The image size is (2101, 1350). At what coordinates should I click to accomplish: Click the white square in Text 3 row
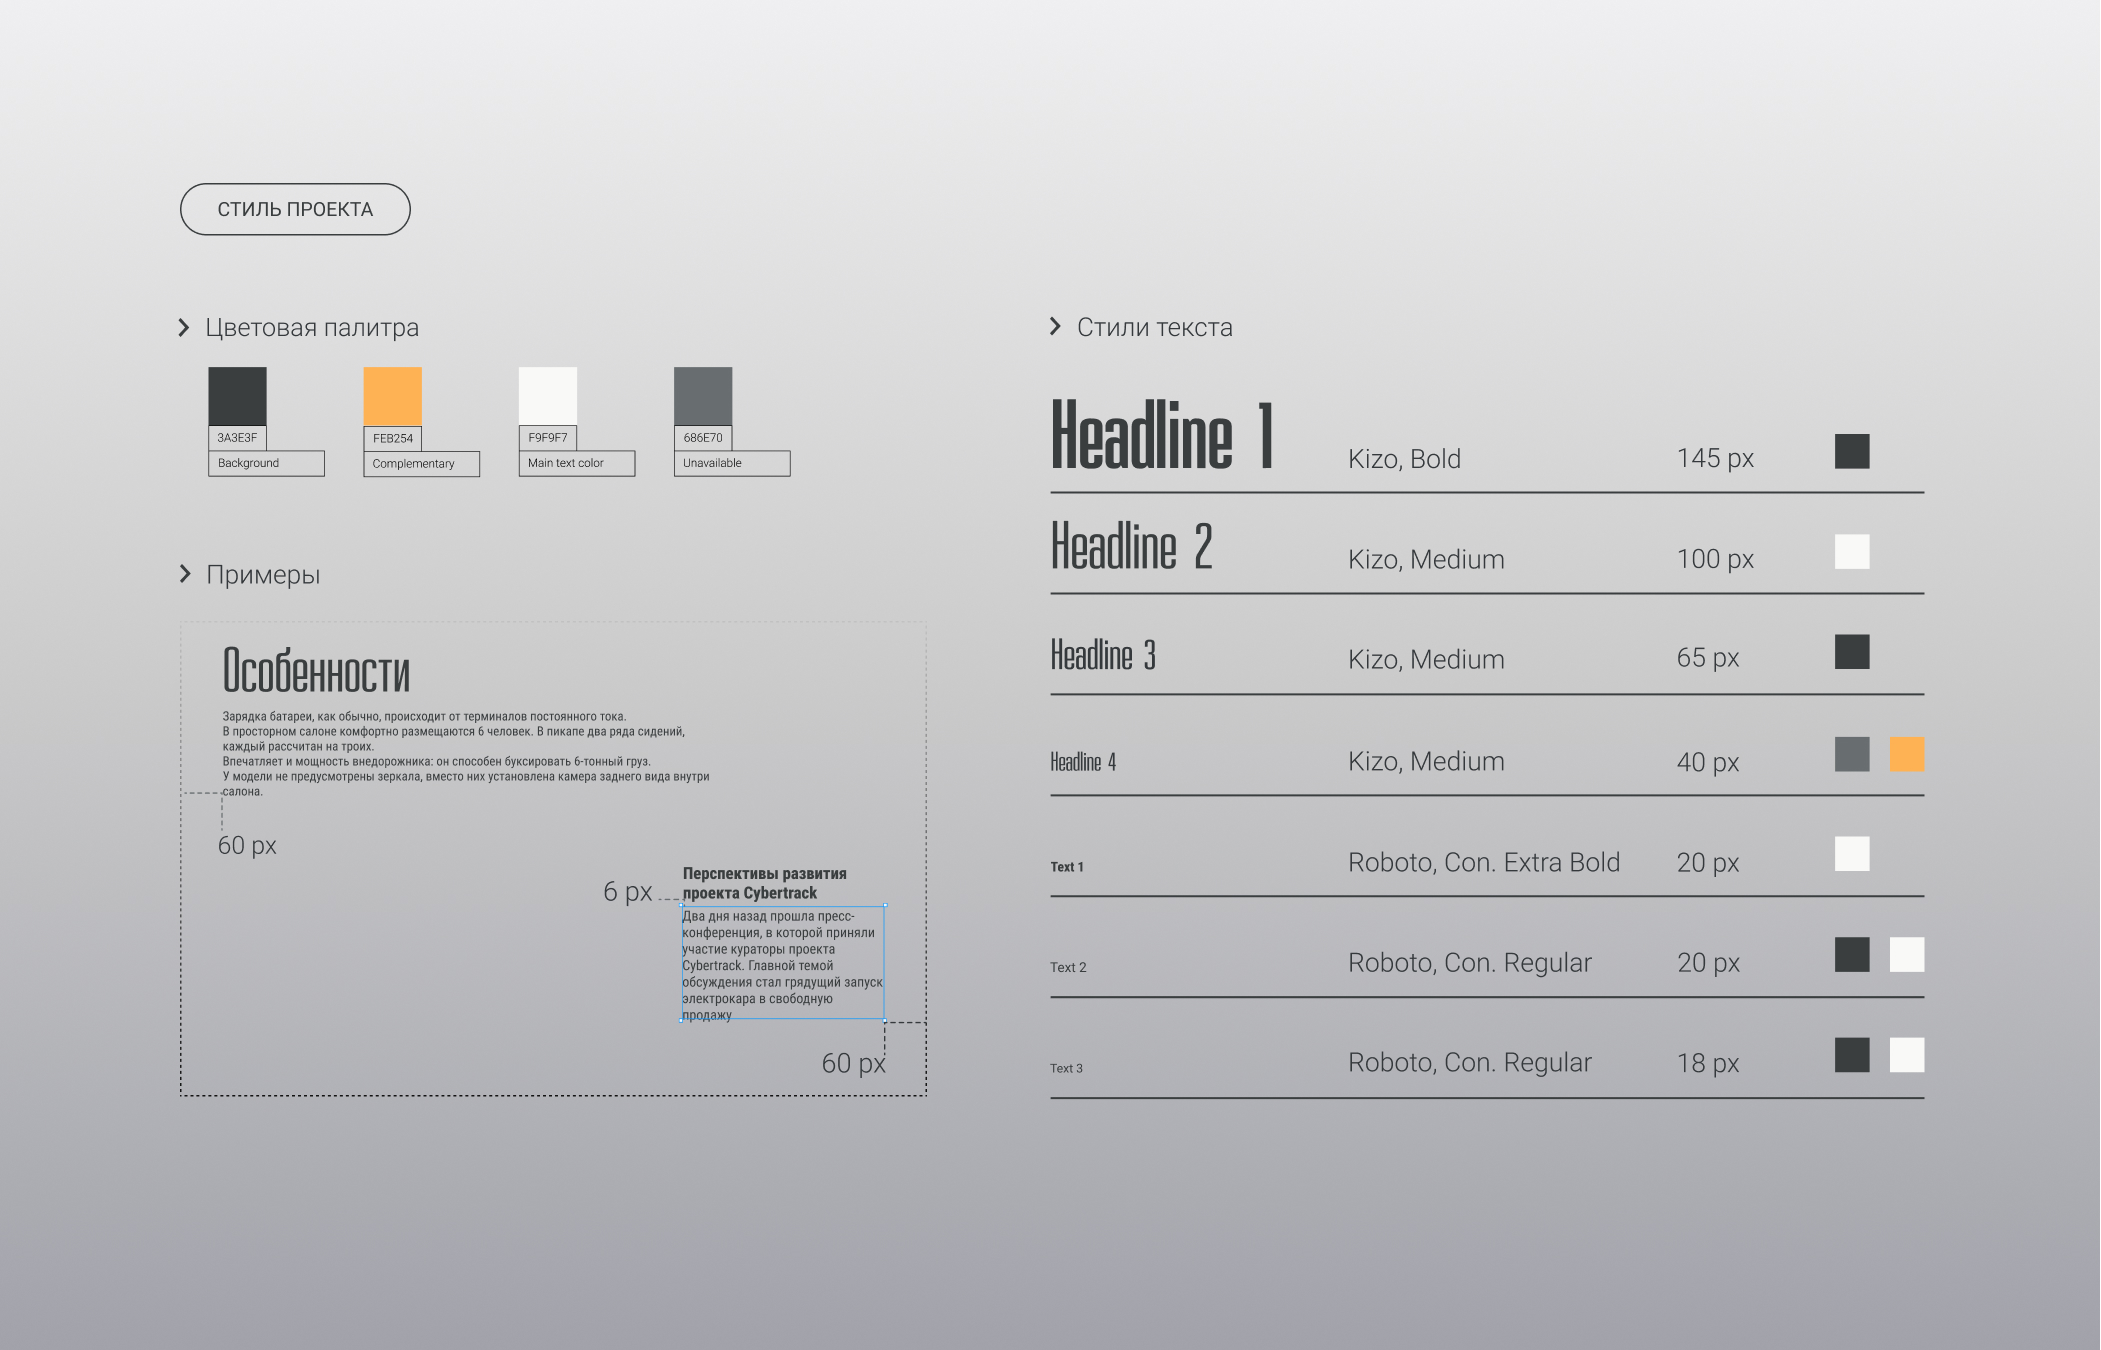(x=1906, y=1055)
